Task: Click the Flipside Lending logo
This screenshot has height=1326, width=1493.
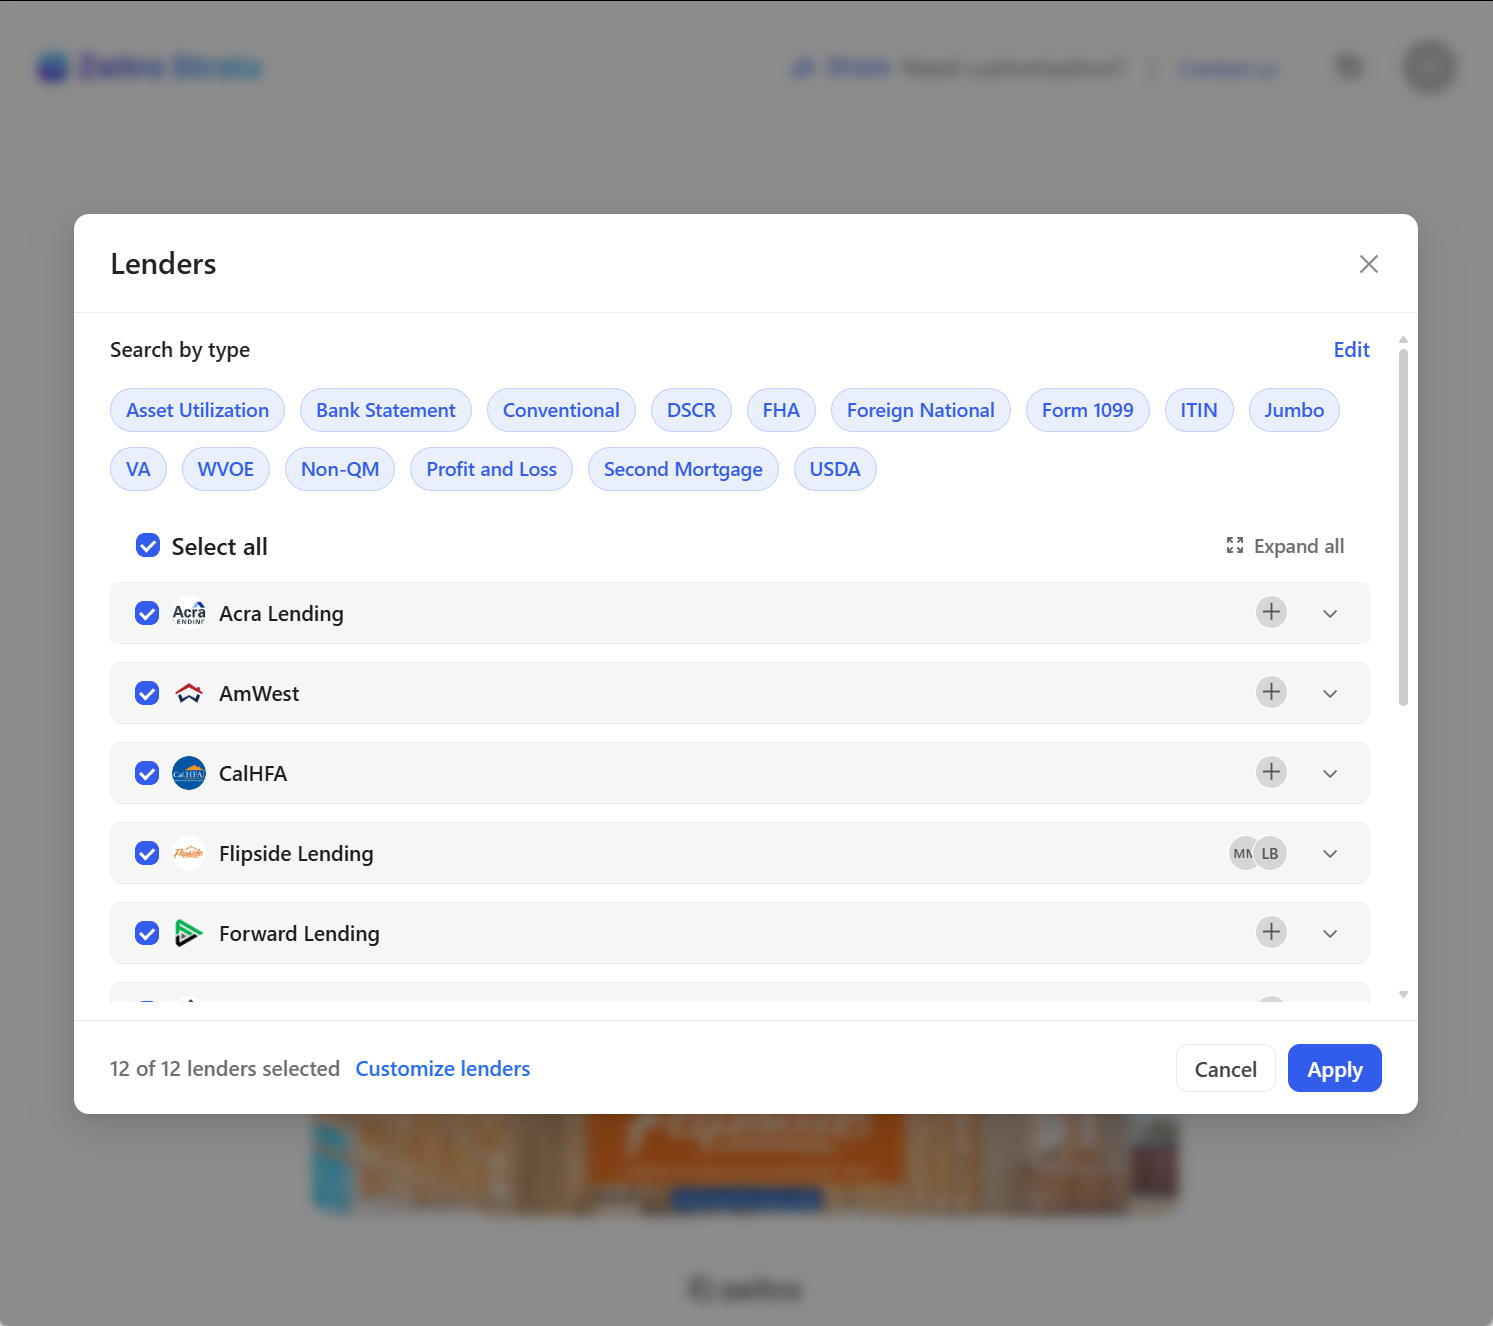Action: coord(189,853)
